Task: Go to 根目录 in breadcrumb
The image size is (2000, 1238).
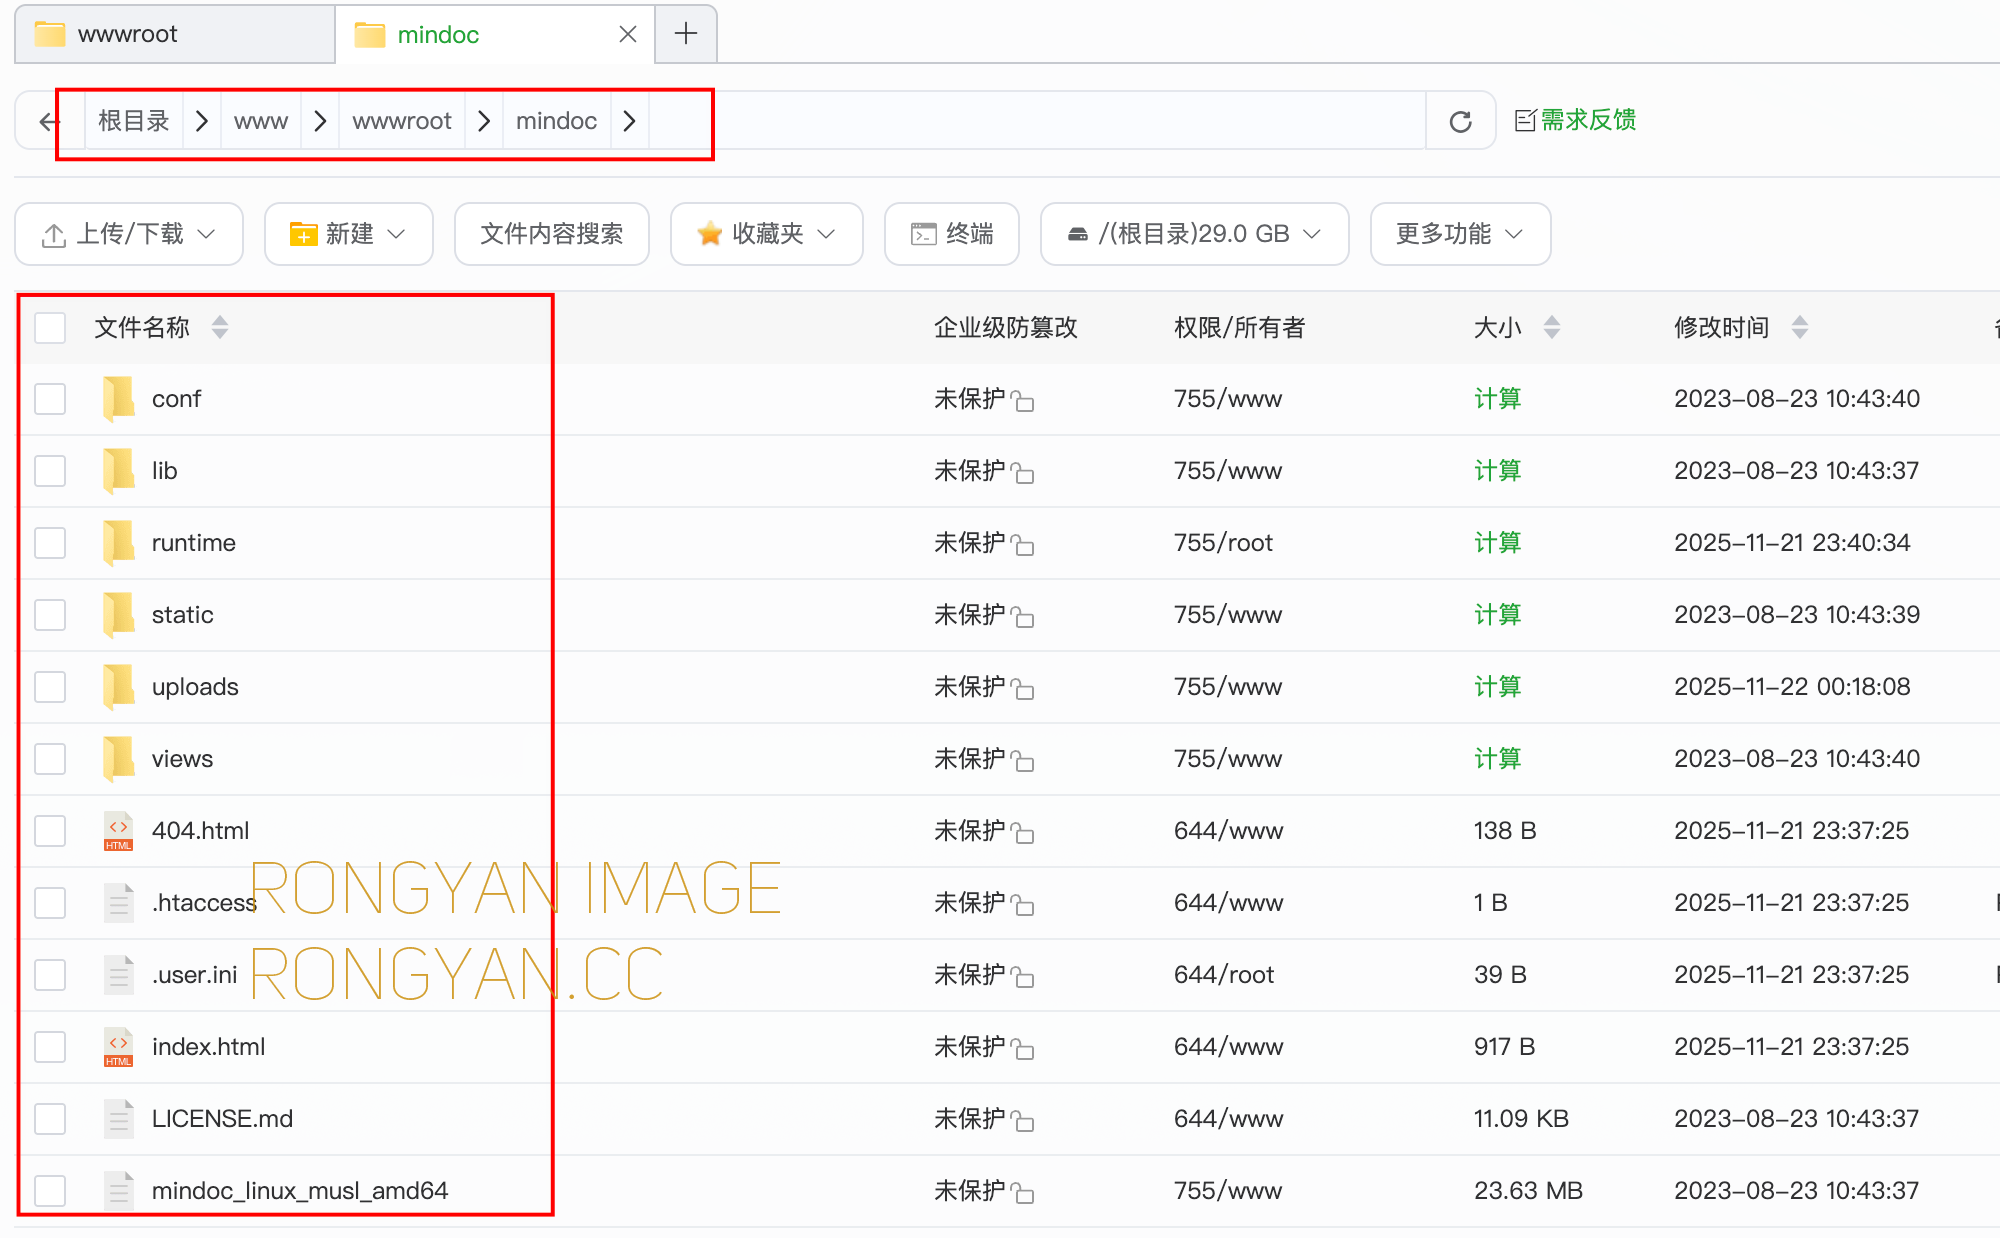Action: click(134, 121)
